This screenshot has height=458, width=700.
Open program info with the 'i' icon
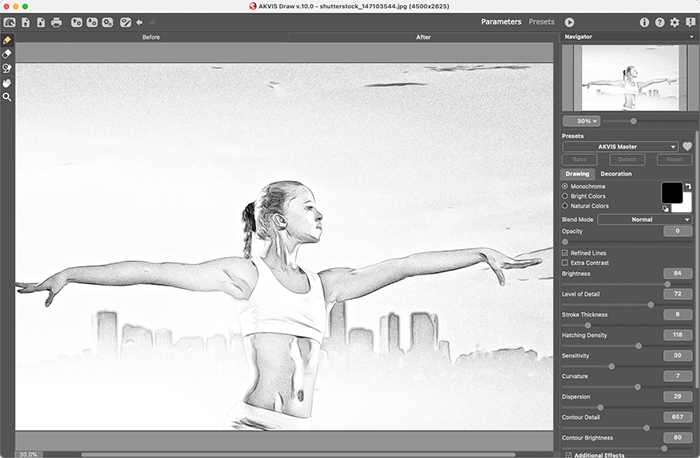pos(644,21)
